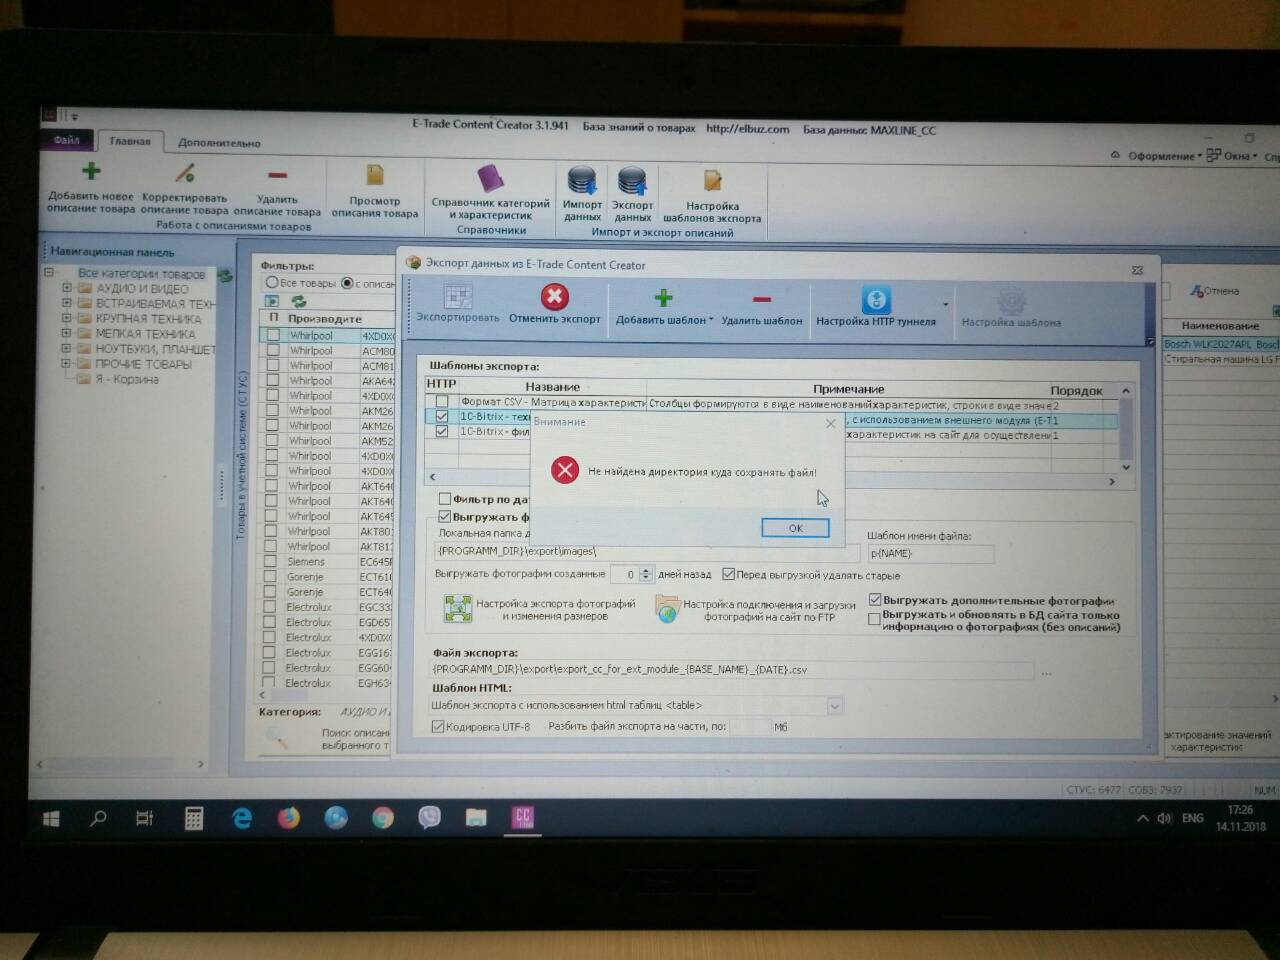The width and height of the screenshot is (1280, 960).
Task: Open FTP photo upload settings icon
Action: (667, 609)
